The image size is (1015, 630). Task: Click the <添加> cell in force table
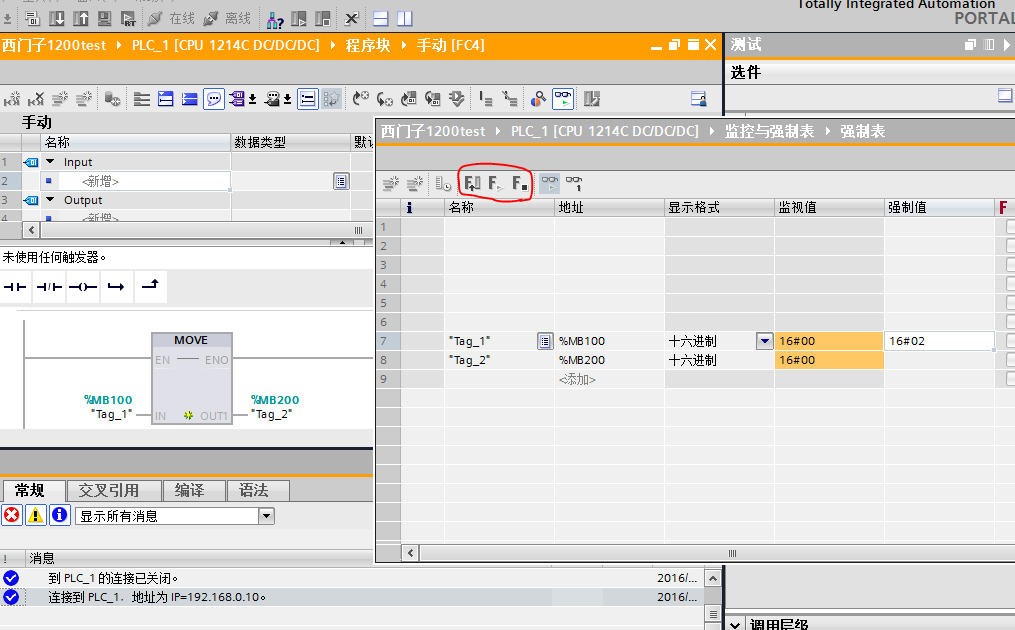[x=610, y=379]
